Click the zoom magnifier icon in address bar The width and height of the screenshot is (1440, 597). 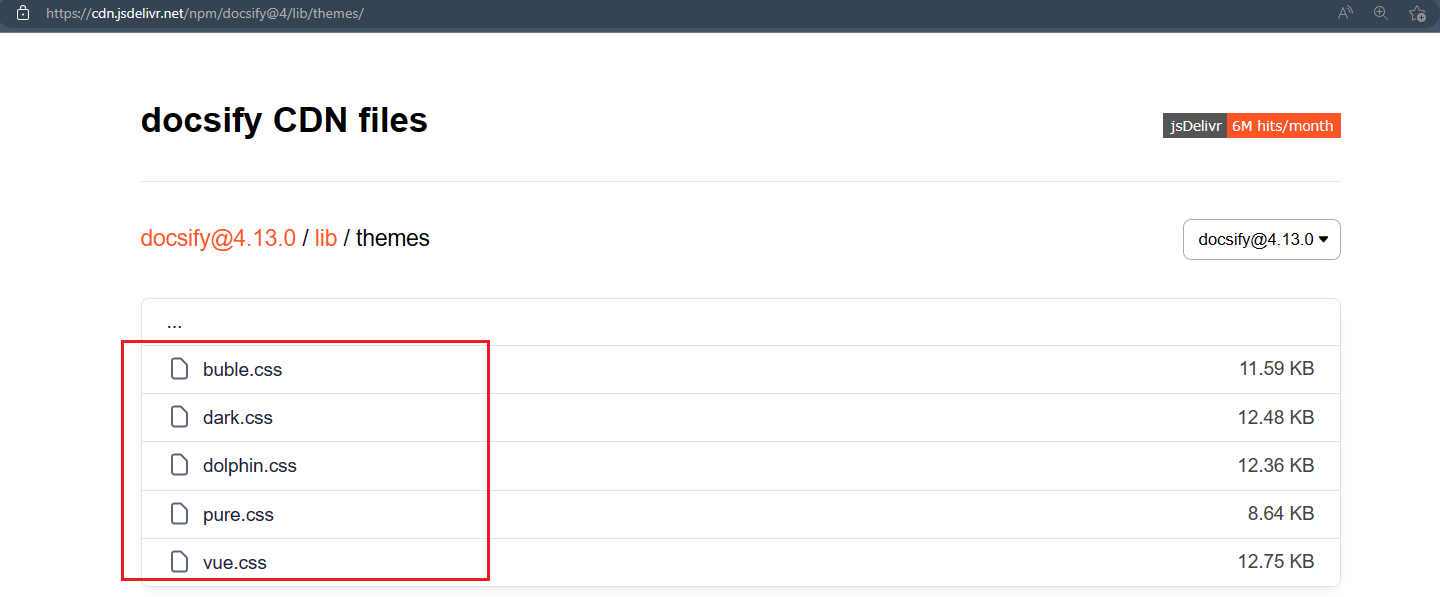click(1381, 14)
